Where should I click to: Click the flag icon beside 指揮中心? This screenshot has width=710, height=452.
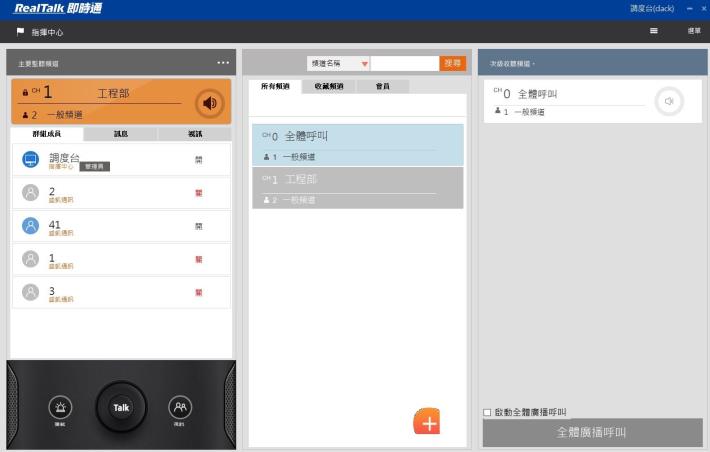coord(20,32)
